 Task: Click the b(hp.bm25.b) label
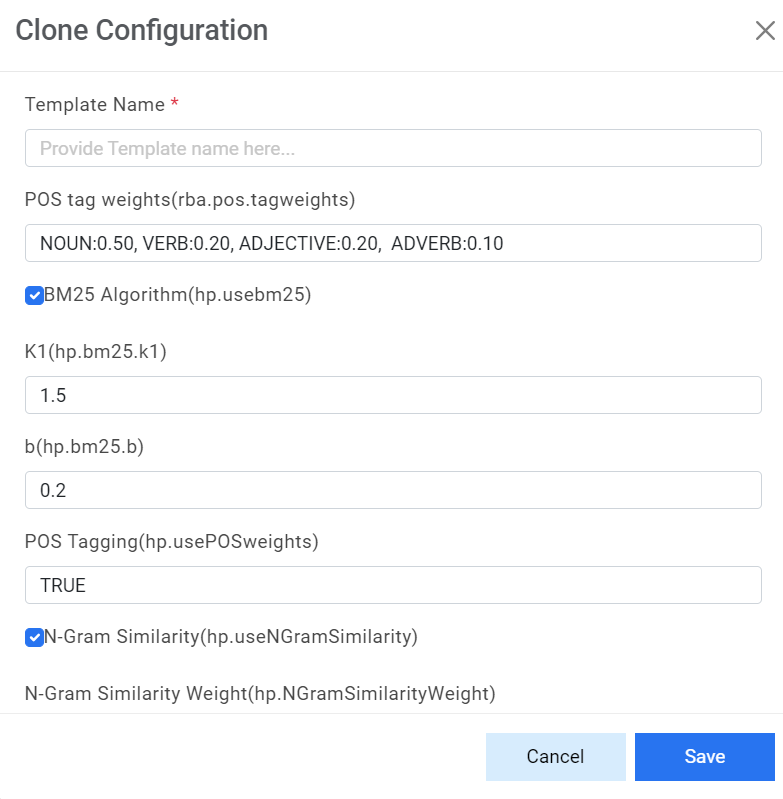coord(84,447)
